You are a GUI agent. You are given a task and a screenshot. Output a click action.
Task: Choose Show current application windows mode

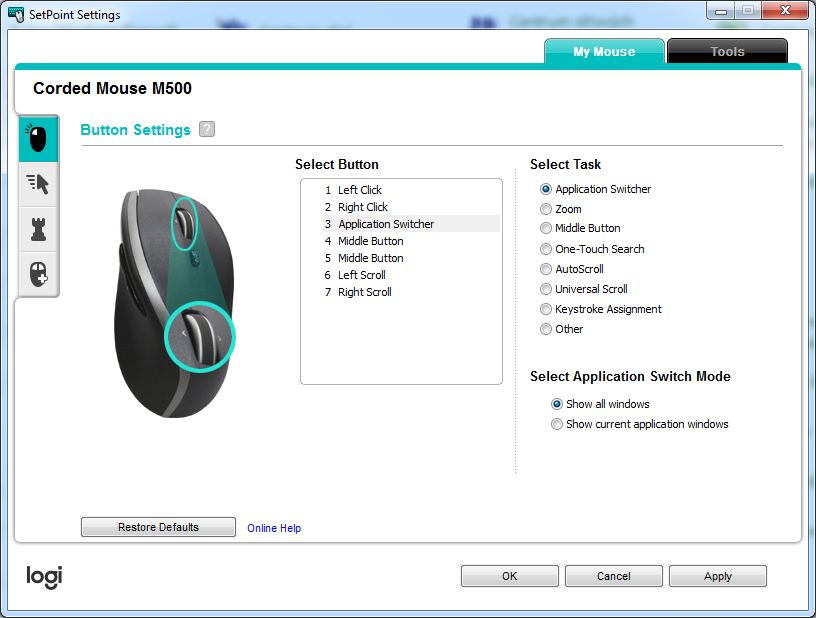point(557,424)
